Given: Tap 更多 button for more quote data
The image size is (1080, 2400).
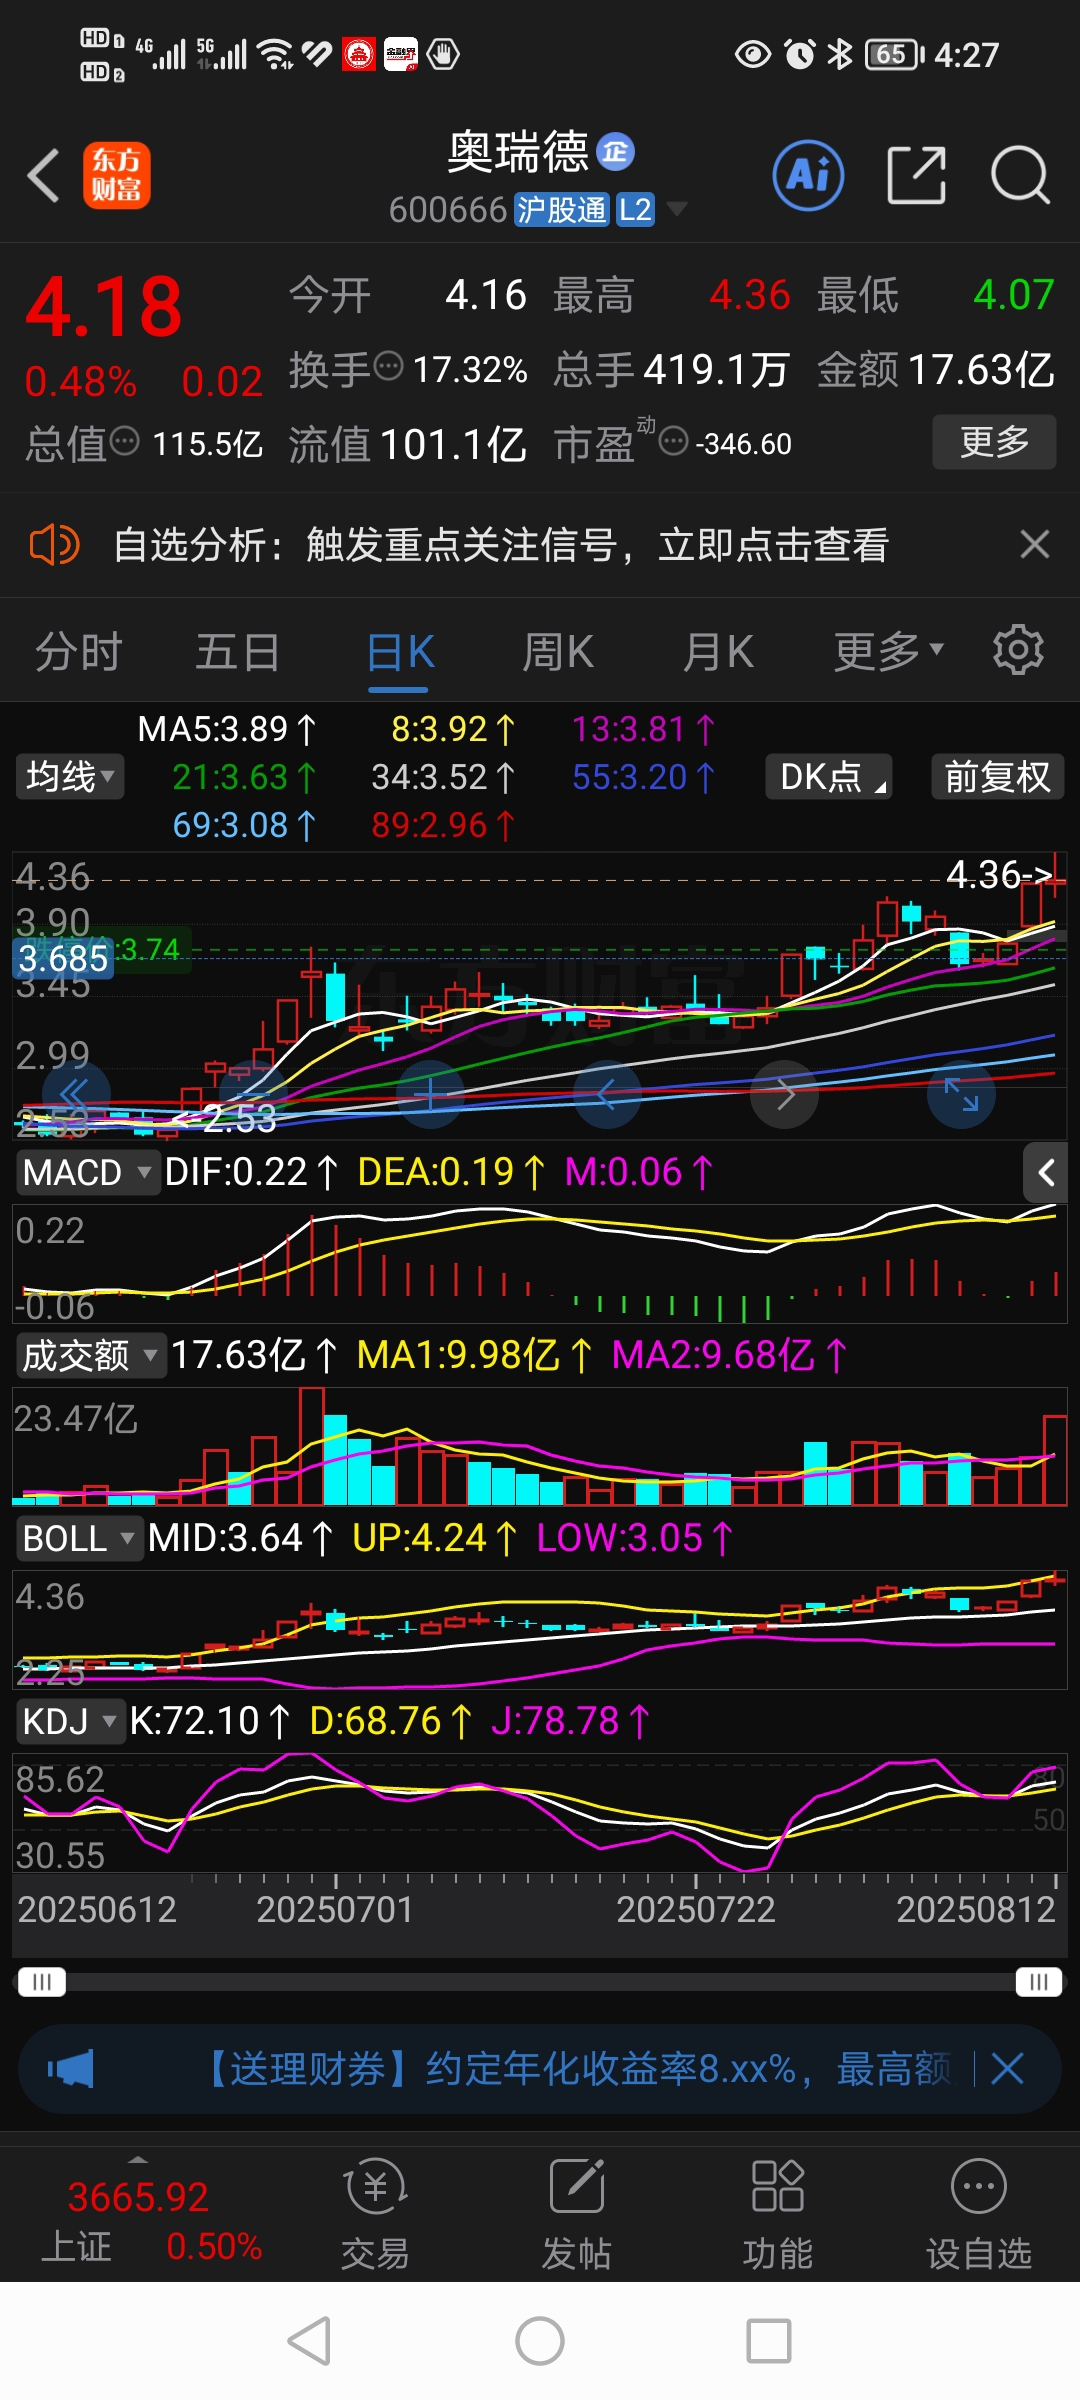Looking at the screenshot, I should point(994,441).
